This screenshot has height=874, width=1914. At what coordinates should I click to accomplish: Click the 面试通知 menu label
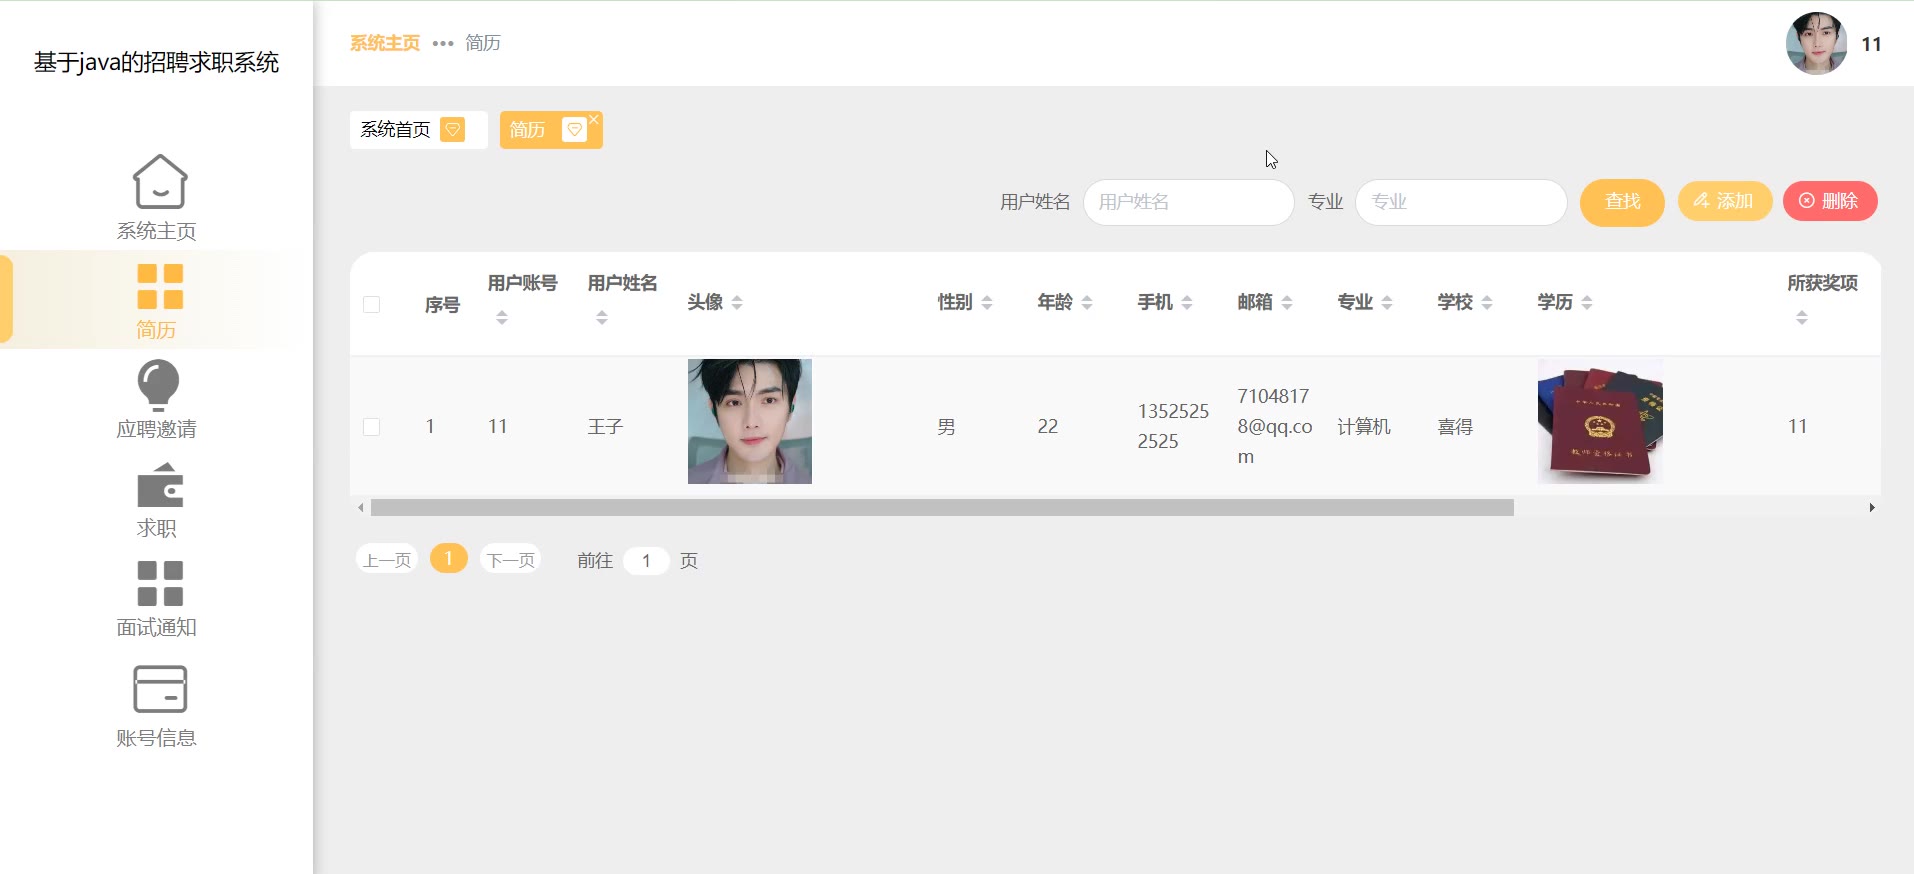[157, 627]
